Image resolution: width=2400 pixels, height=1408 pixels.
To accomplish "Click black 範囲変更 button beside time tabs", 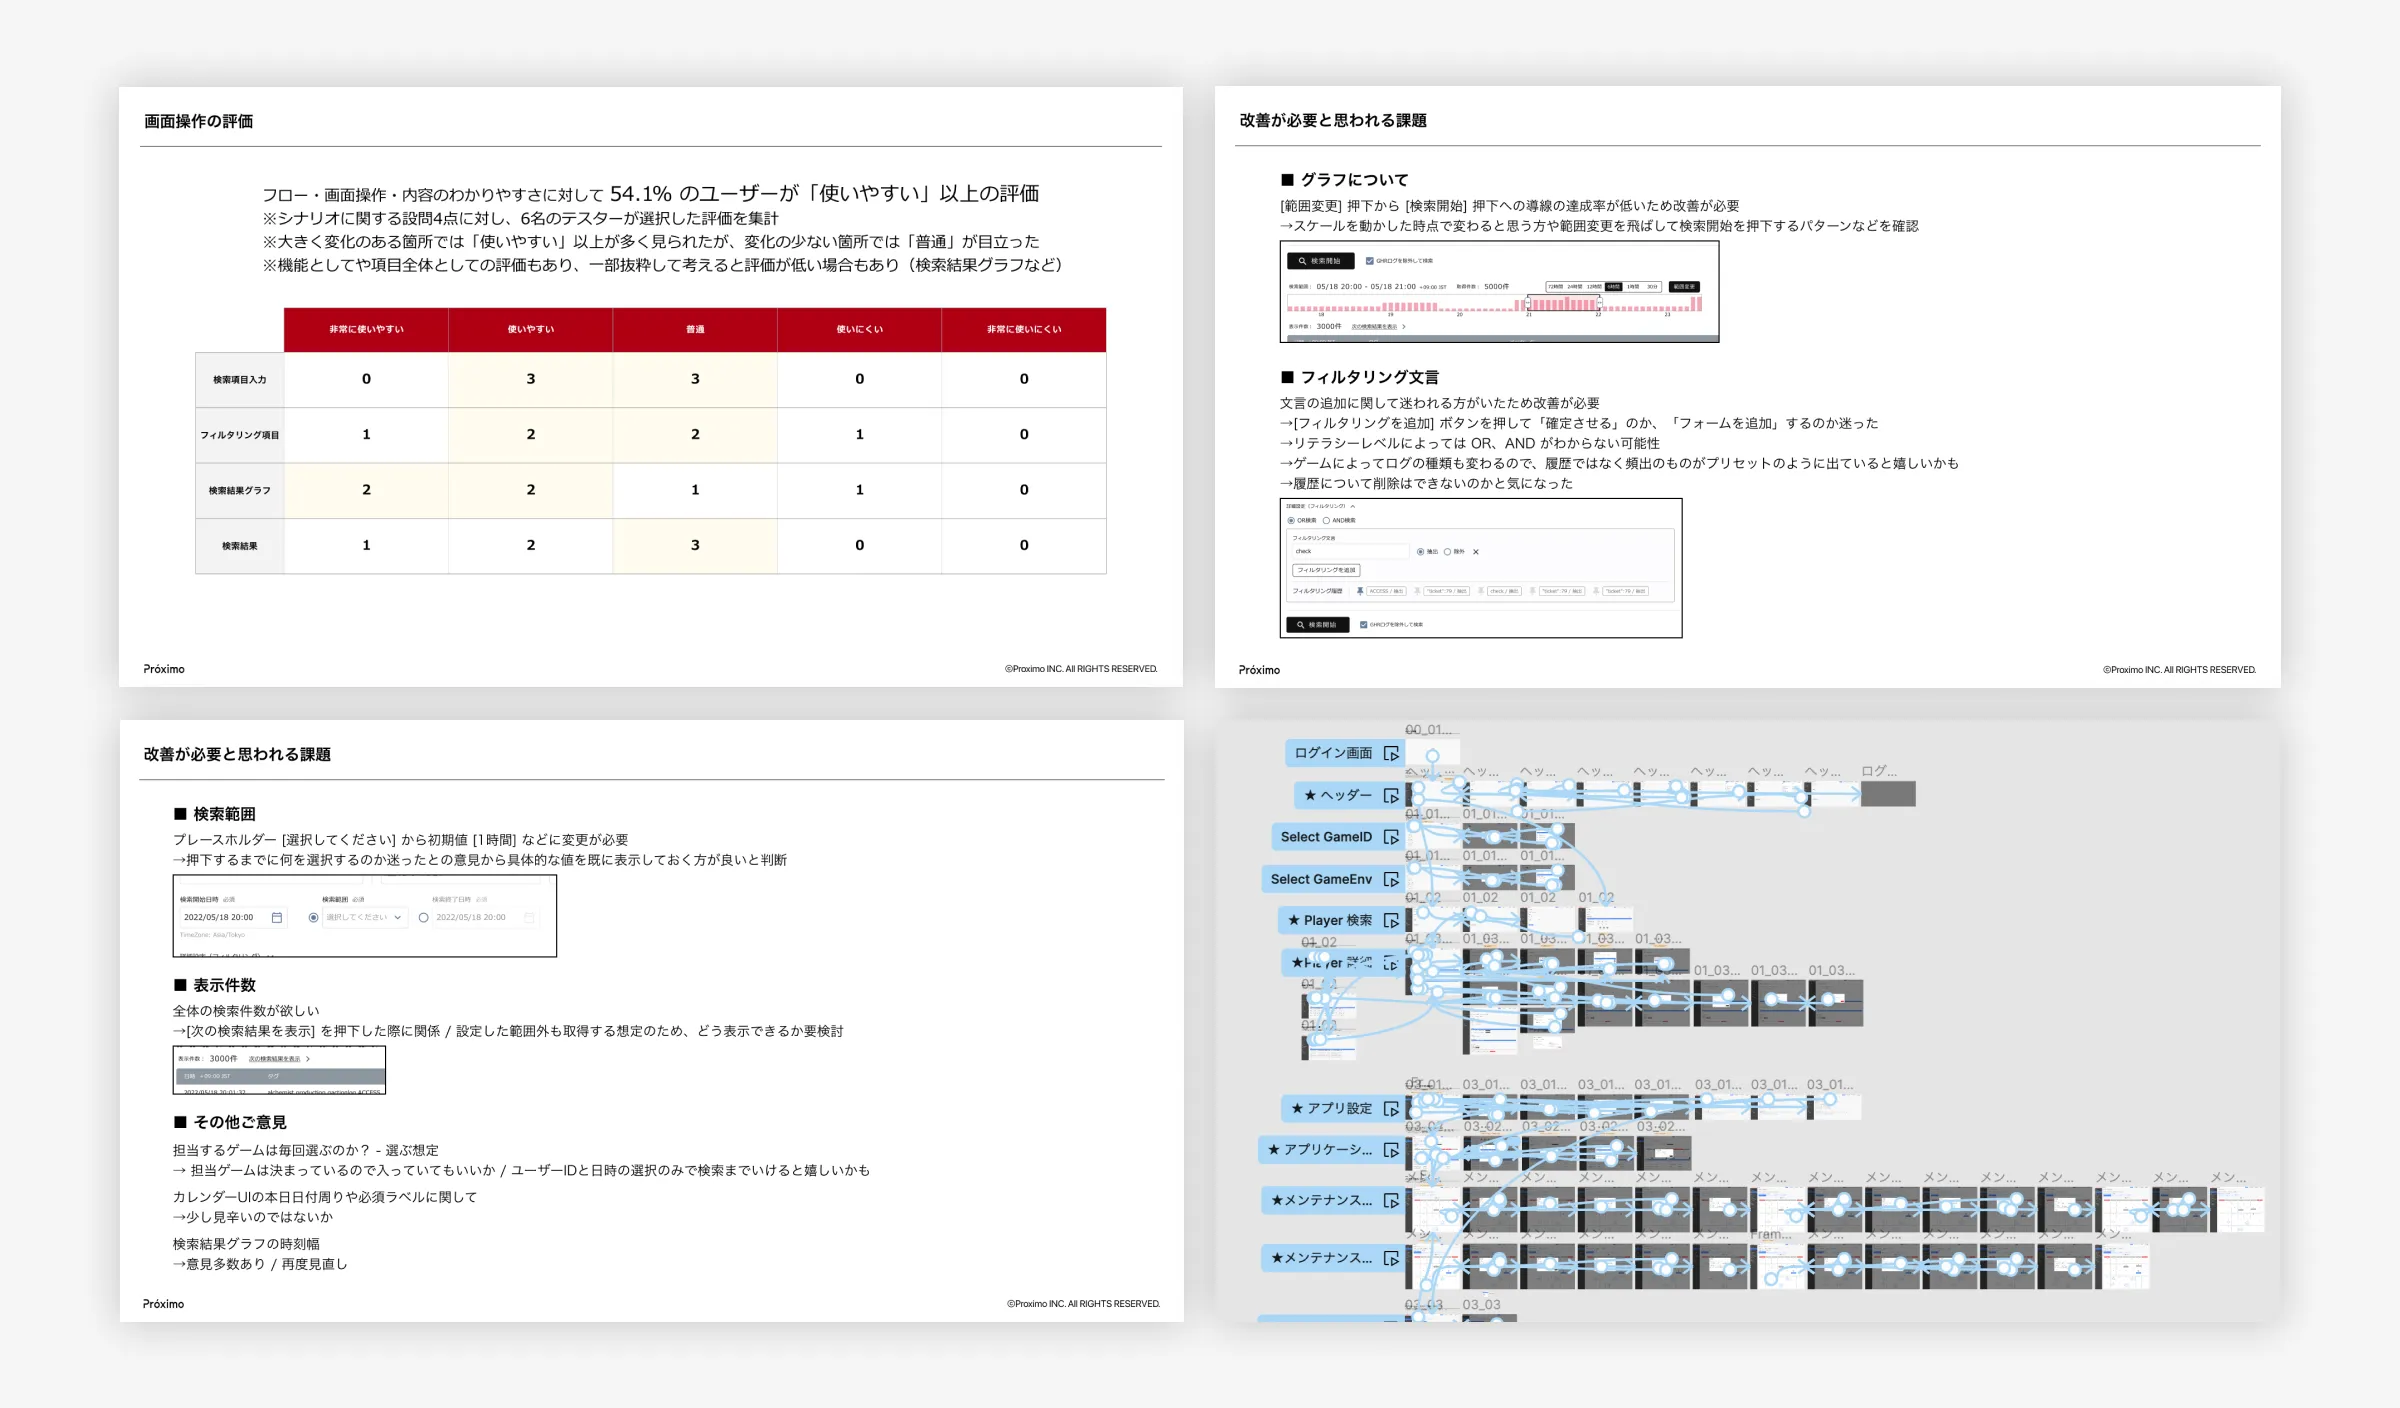I will pos(1684,287).
